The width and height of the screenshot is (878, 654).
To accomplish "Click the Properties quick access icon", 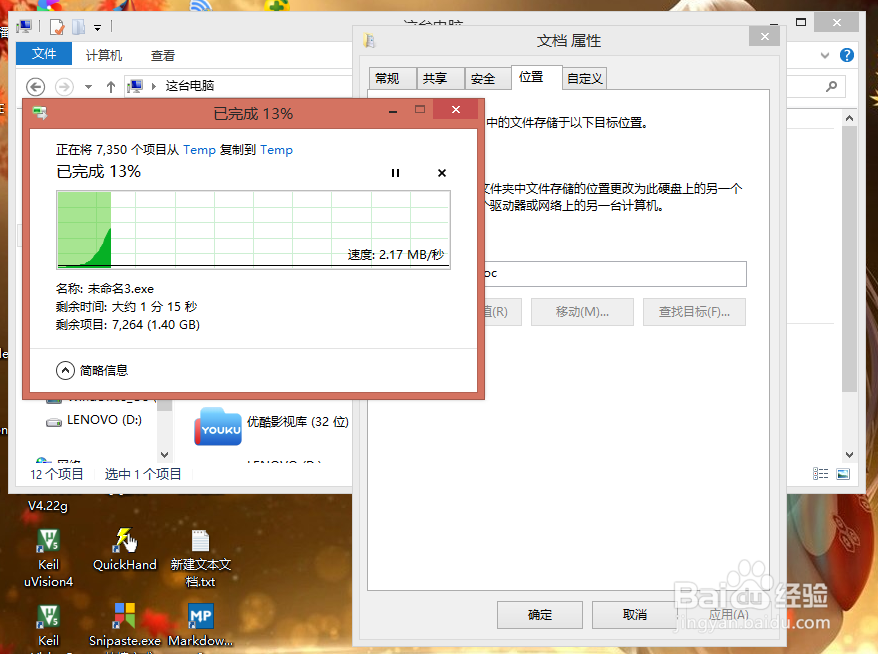I will tap(57, 26).
